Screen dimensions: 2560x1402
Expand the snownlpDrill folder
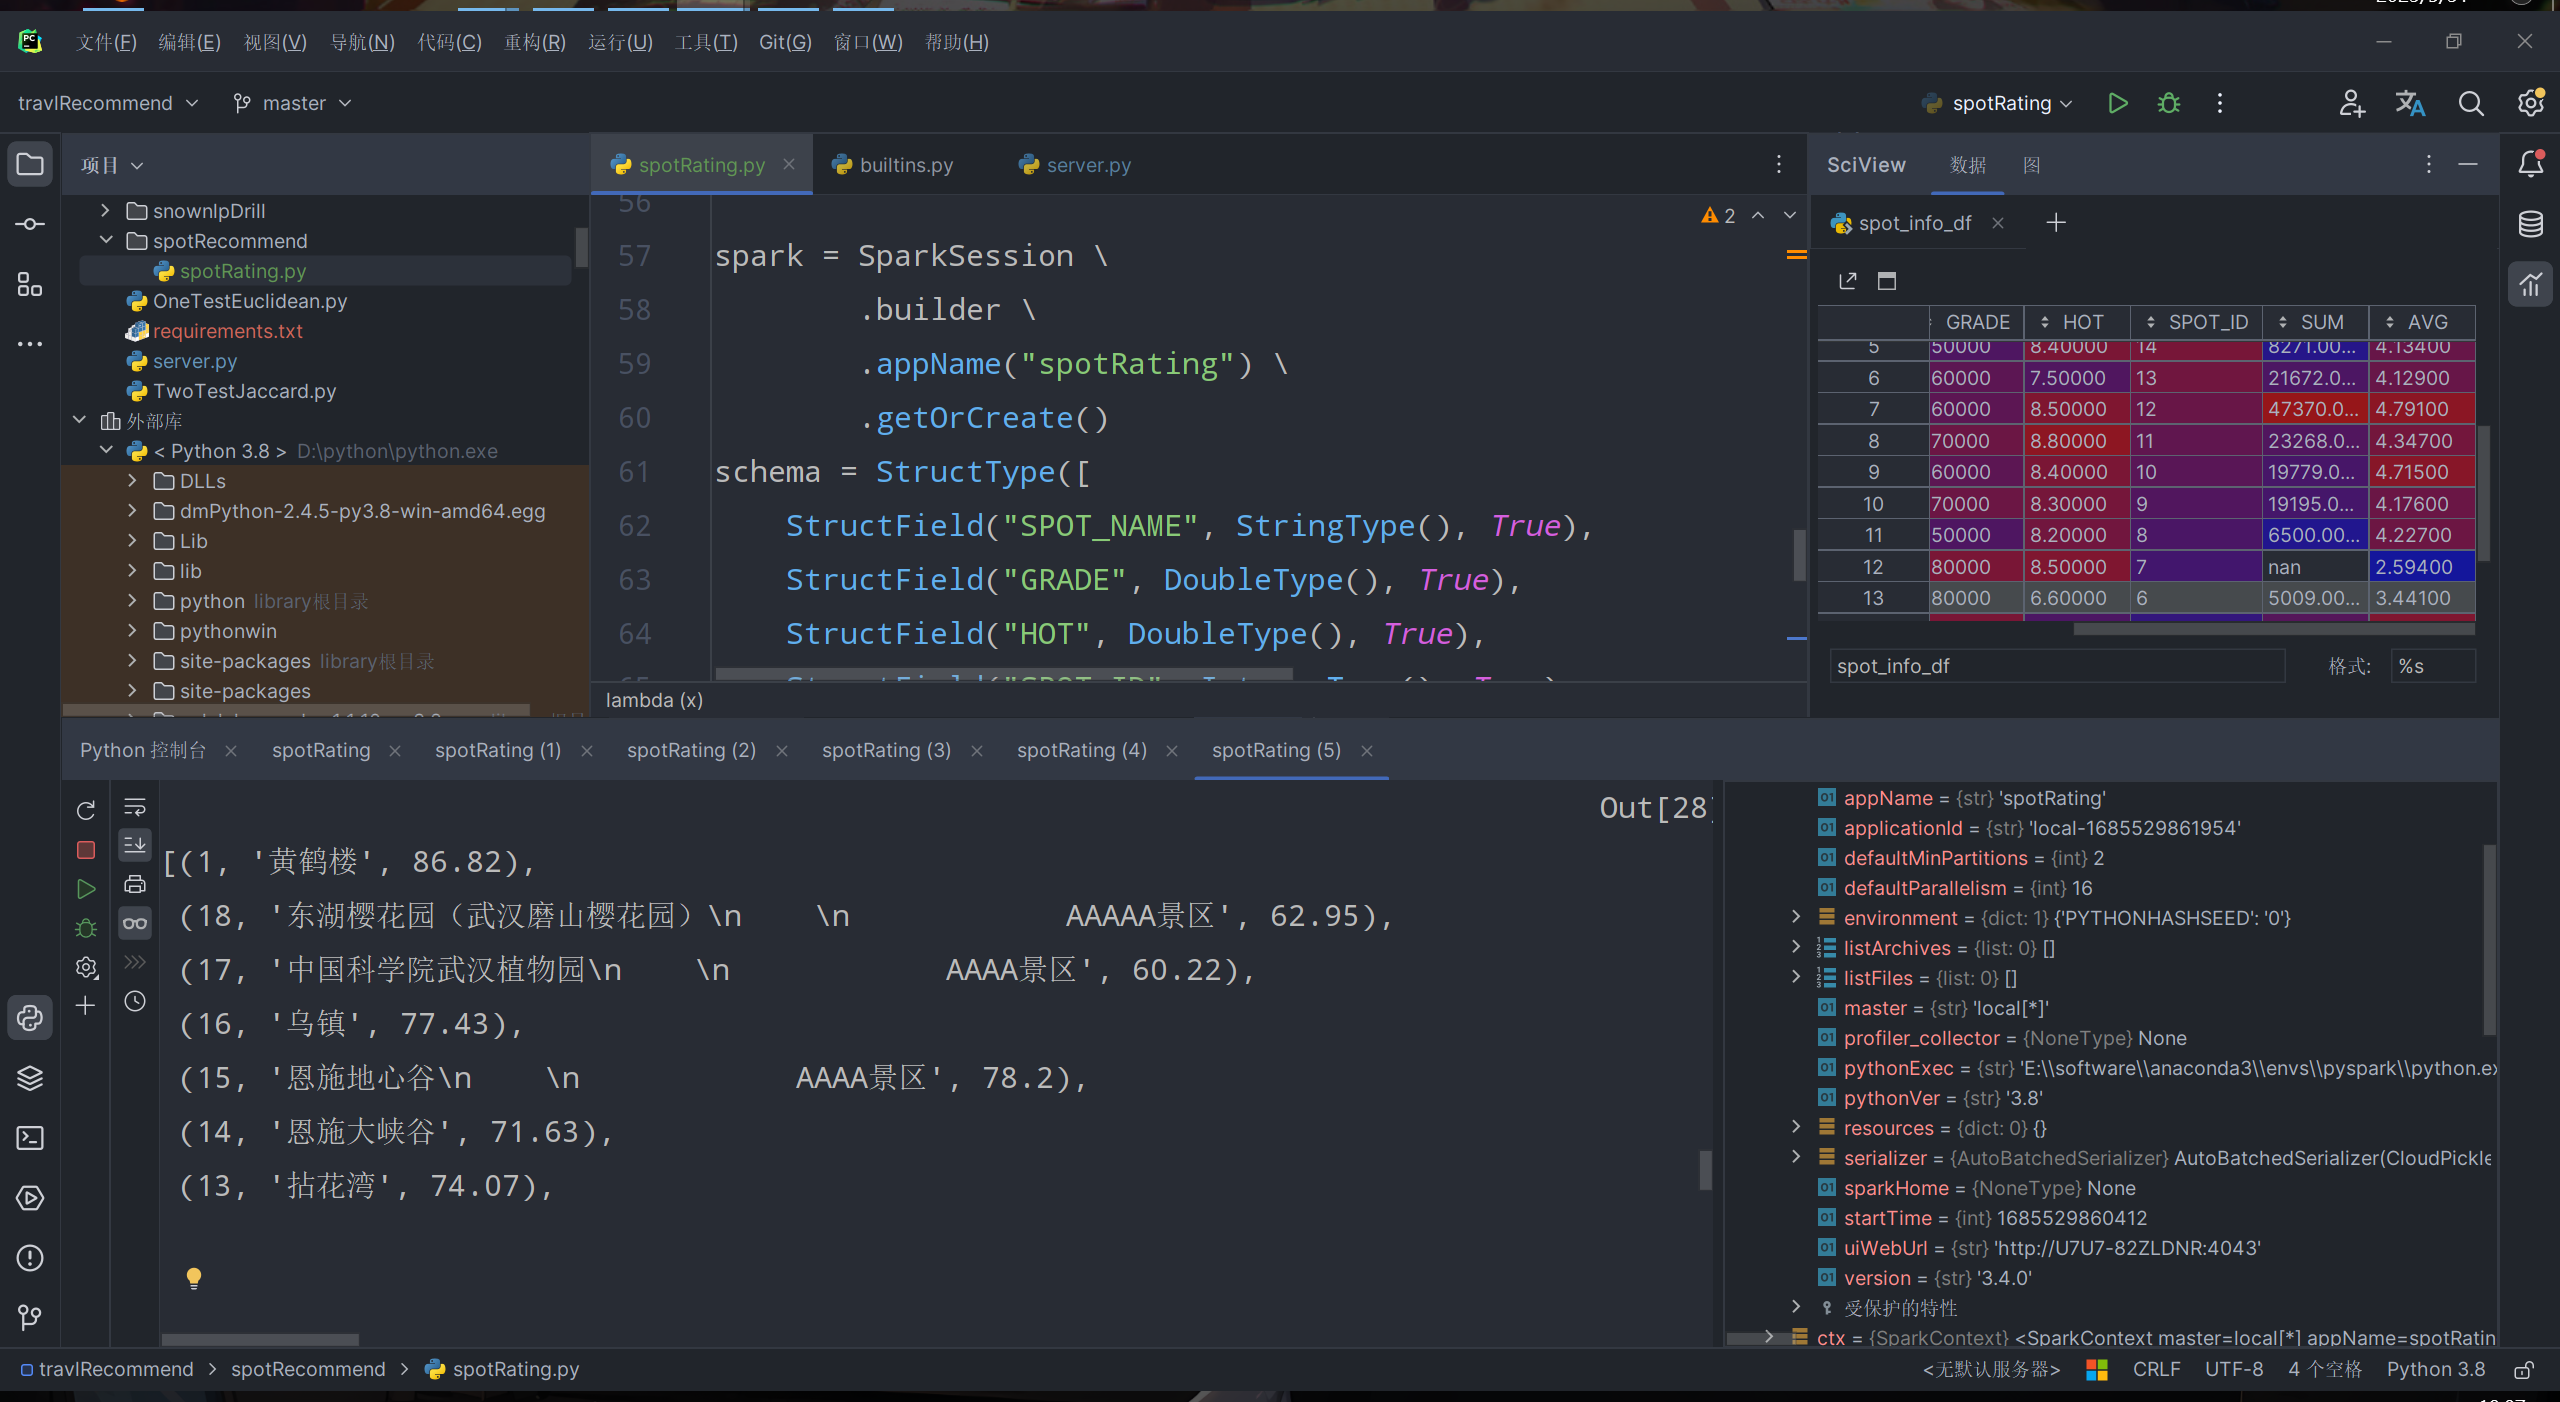tap(105, 211)
